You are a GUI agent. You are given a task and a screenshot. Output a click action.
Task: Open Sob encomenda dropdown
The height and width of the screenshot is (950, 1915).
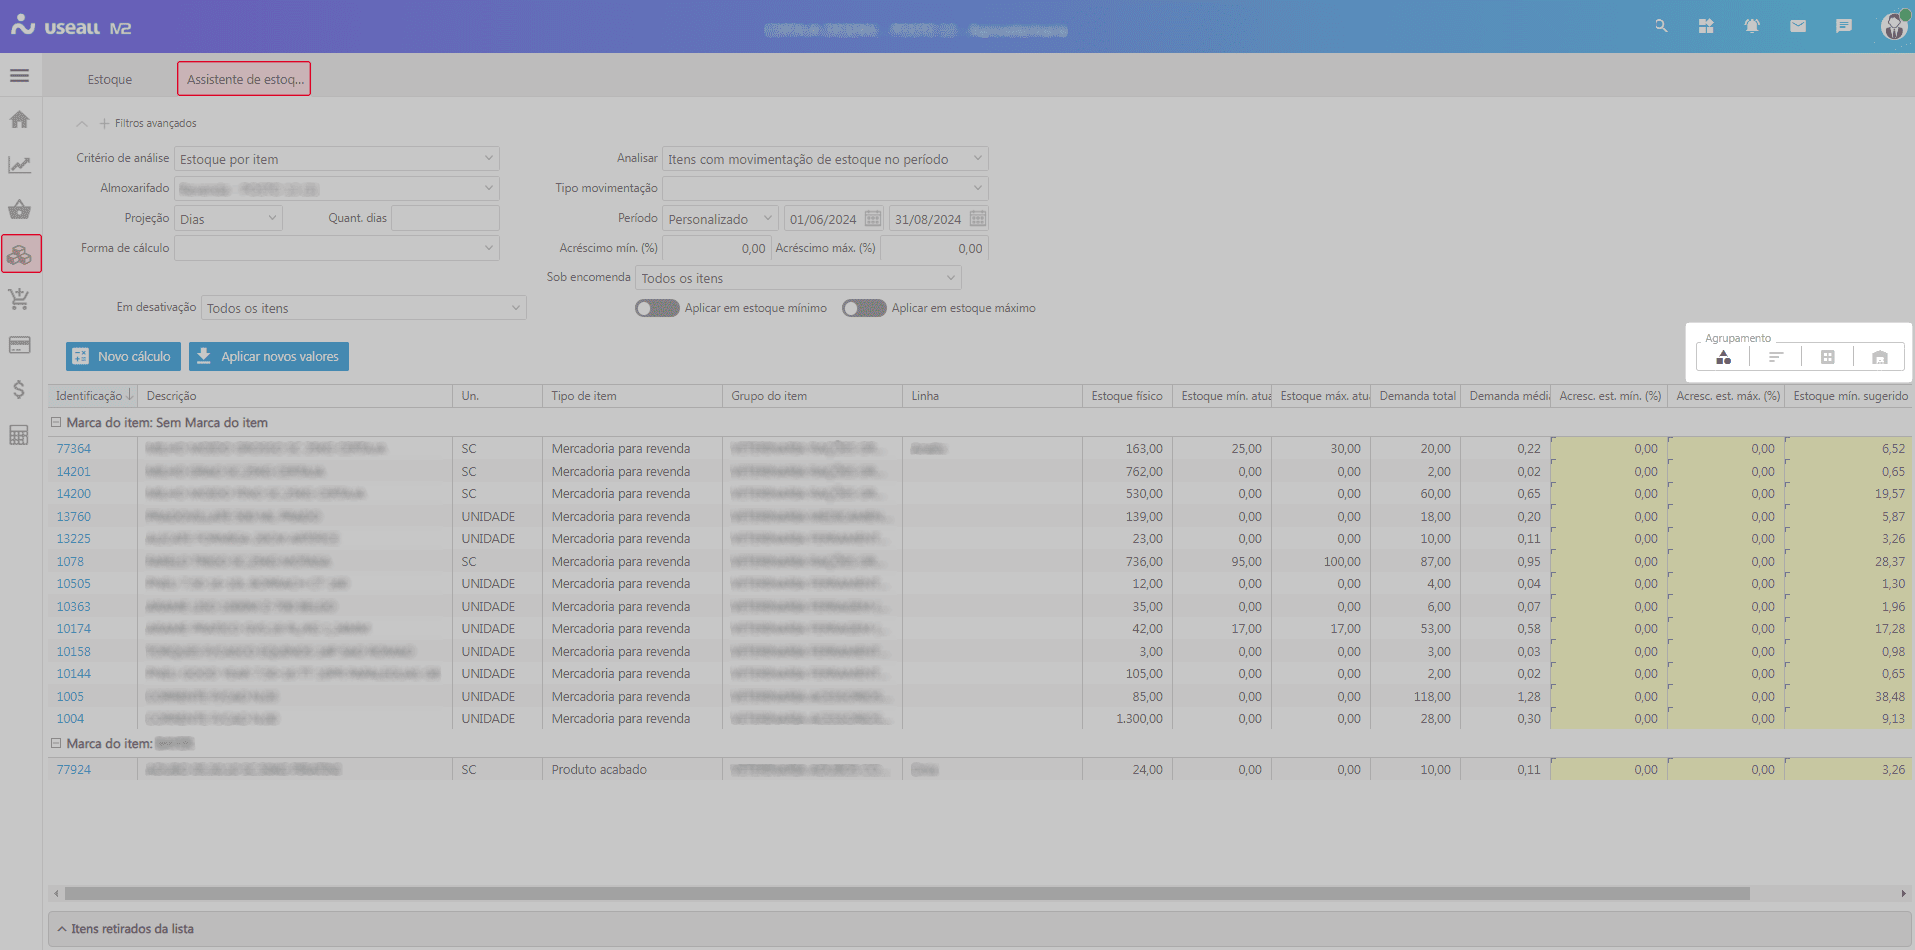[799, 278]
